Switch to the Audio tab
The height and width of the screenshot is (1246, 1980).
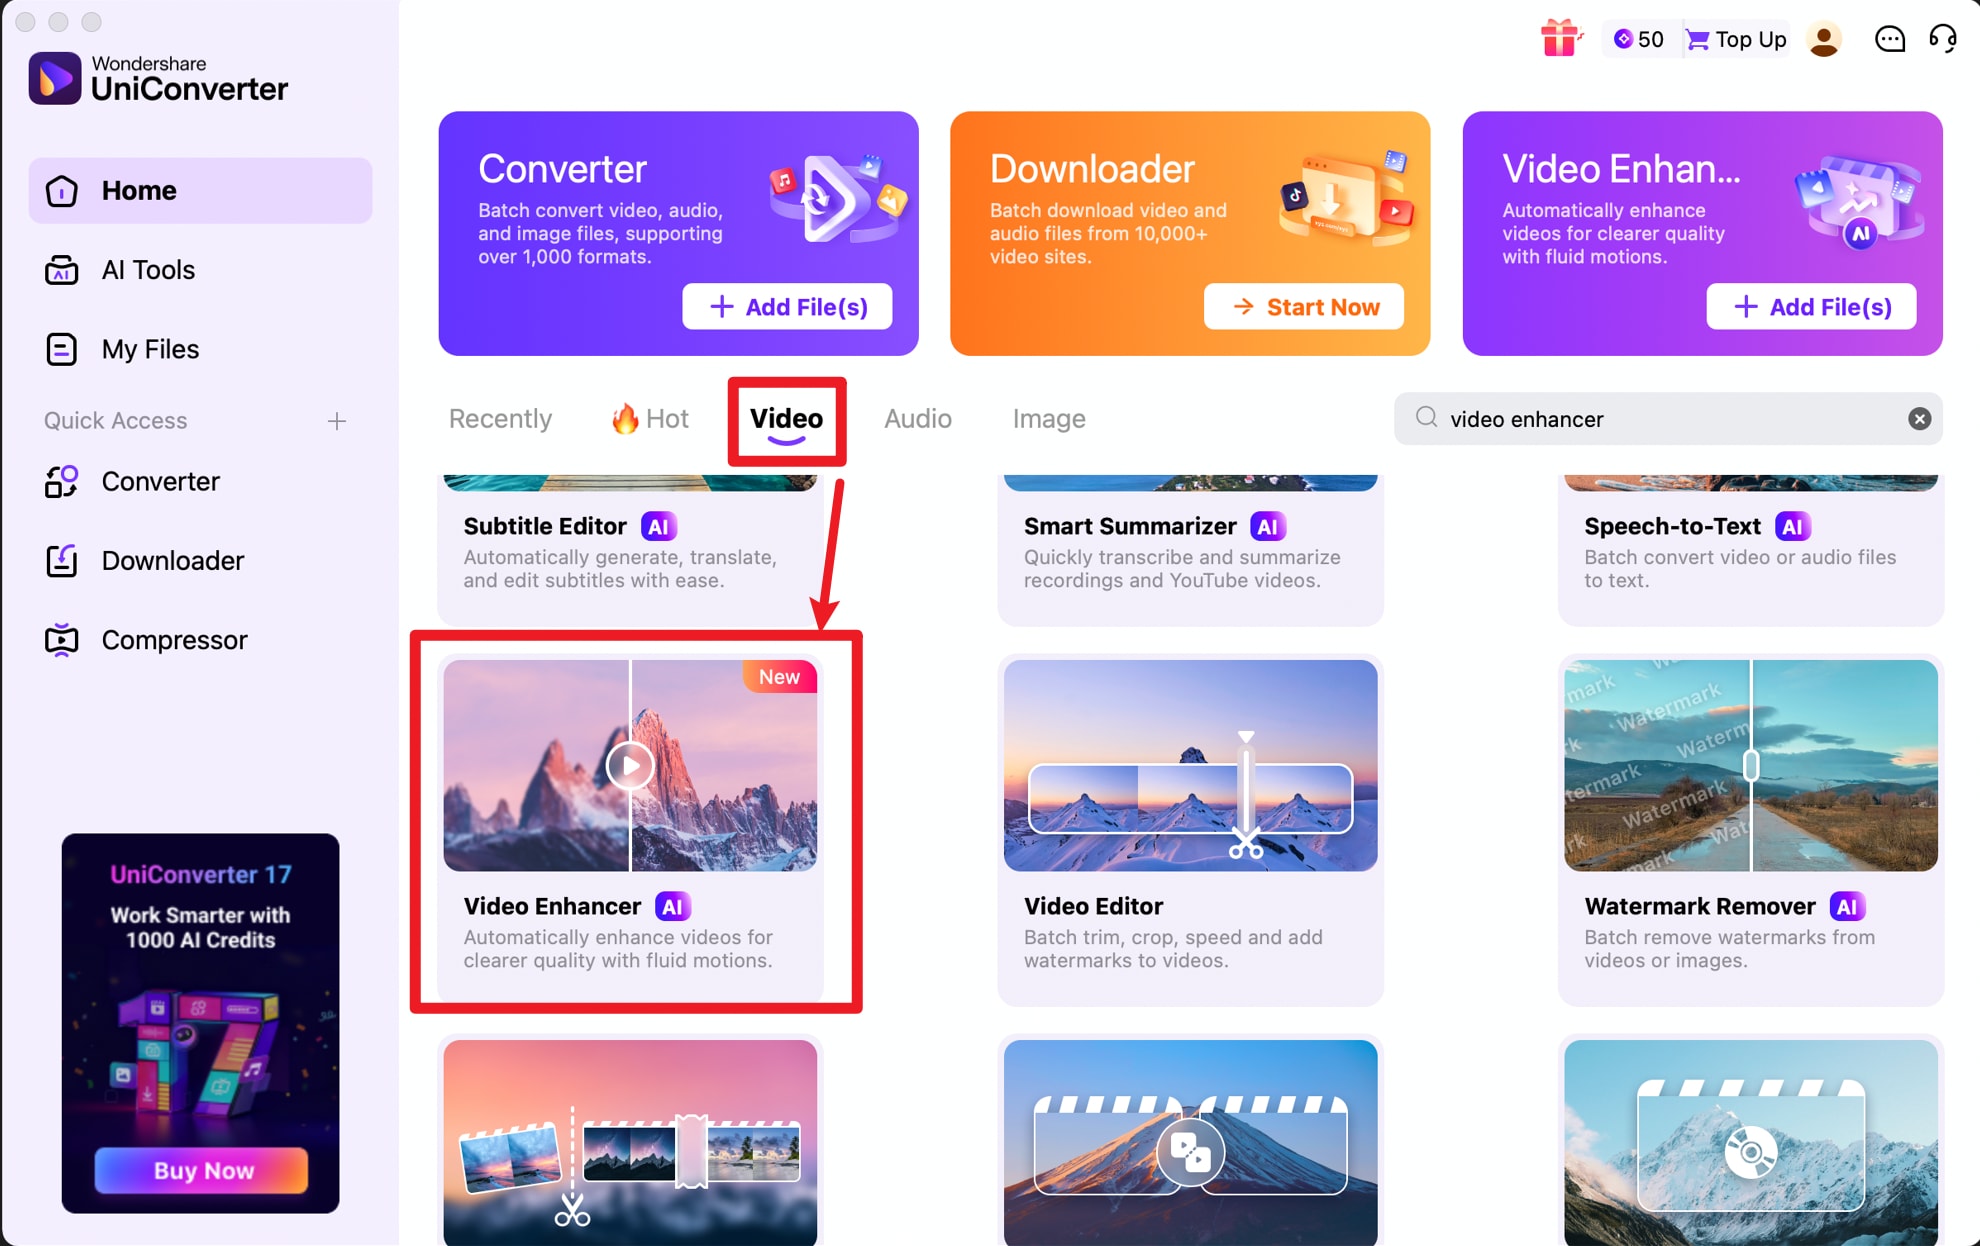916,419
